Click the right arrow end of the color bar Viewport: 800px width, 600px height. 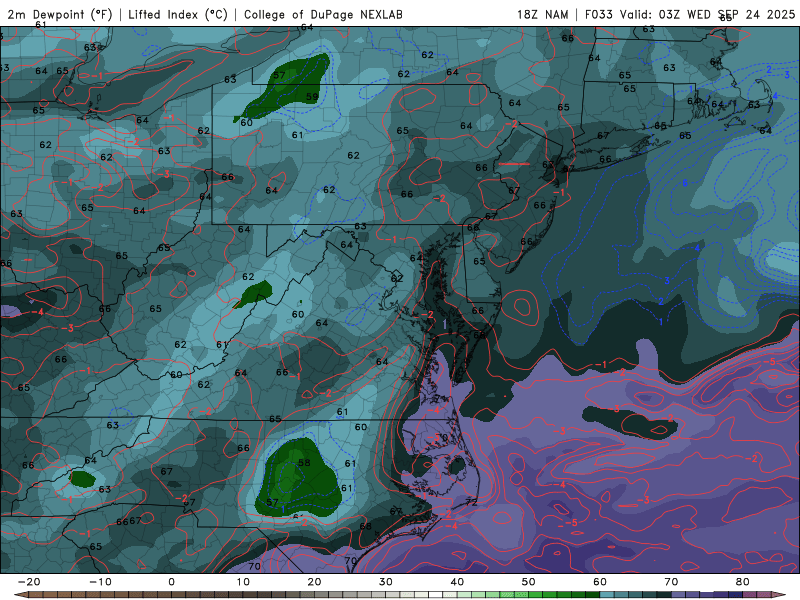pyautogui.click(x=781, y=595)
